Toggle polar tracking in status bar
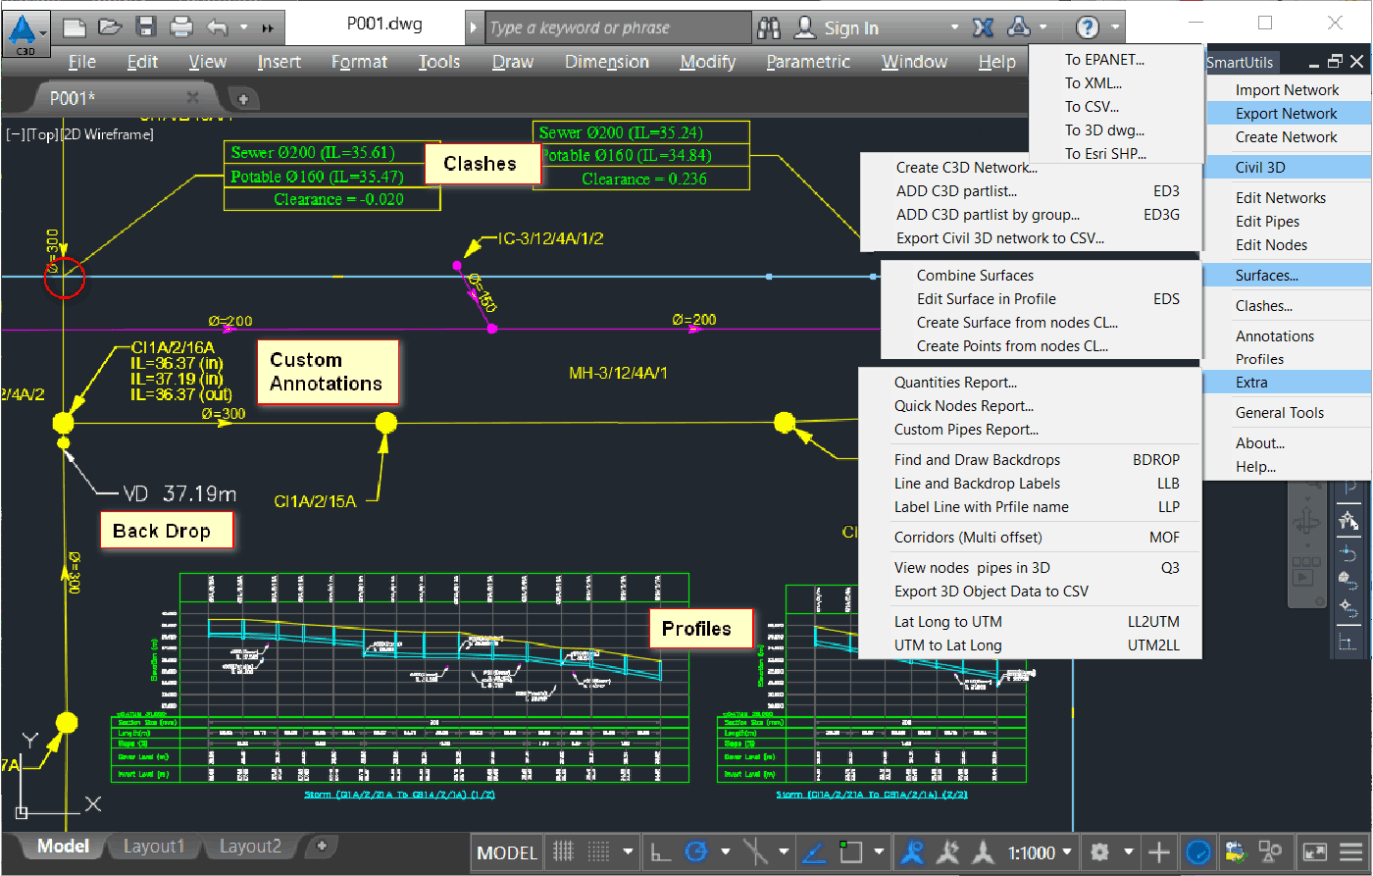The width and height of the screenshot is (1373, 876). coord(697,852)
